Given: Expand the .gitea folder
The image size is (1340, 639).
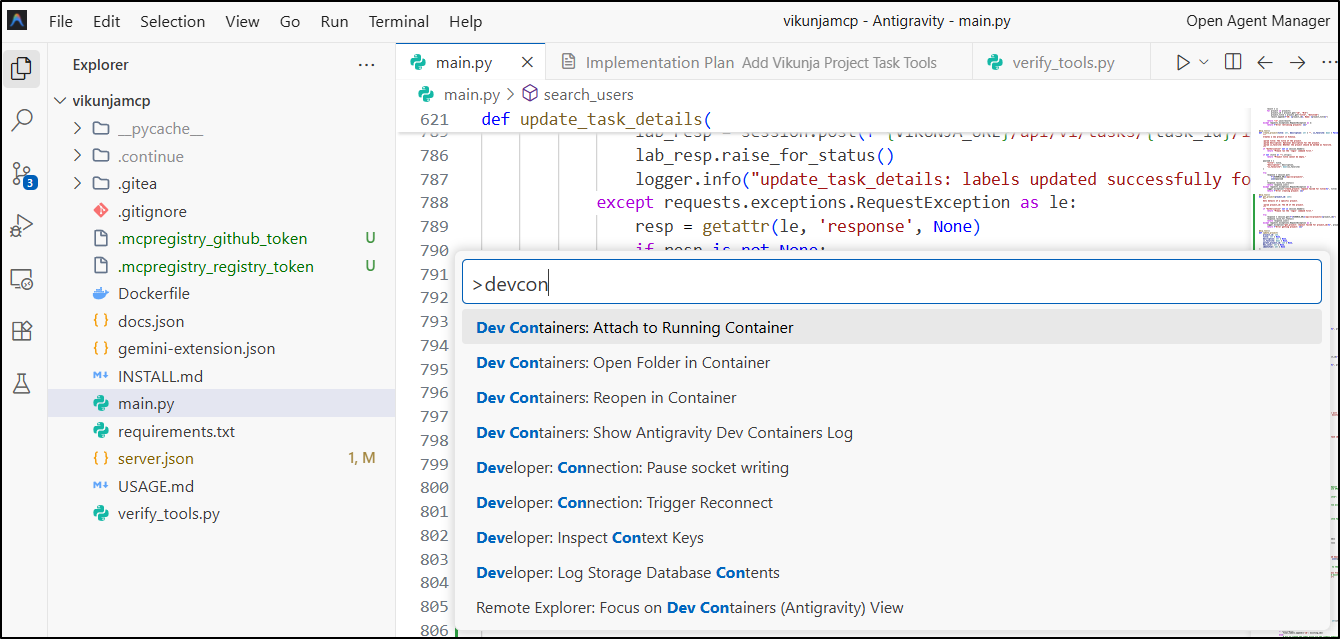Looking at the screenshot, I should tap(78, 184).
